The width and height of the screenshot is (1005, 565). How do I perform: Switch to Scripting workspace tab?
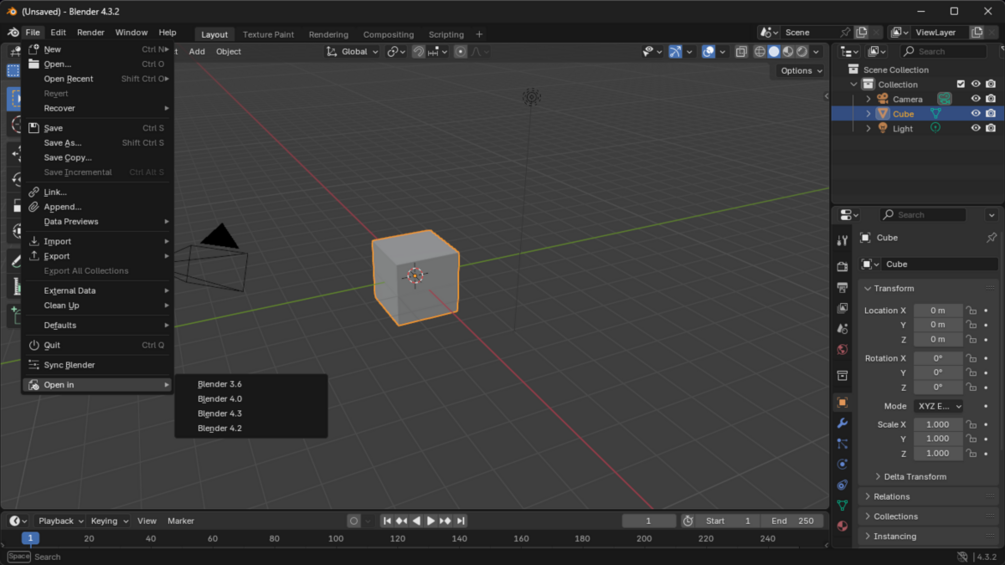pos(446,35)
